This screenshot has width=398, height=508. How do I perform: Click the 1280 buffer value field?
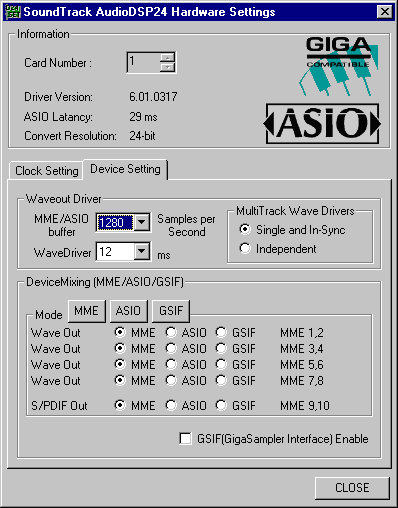point(115,222)
